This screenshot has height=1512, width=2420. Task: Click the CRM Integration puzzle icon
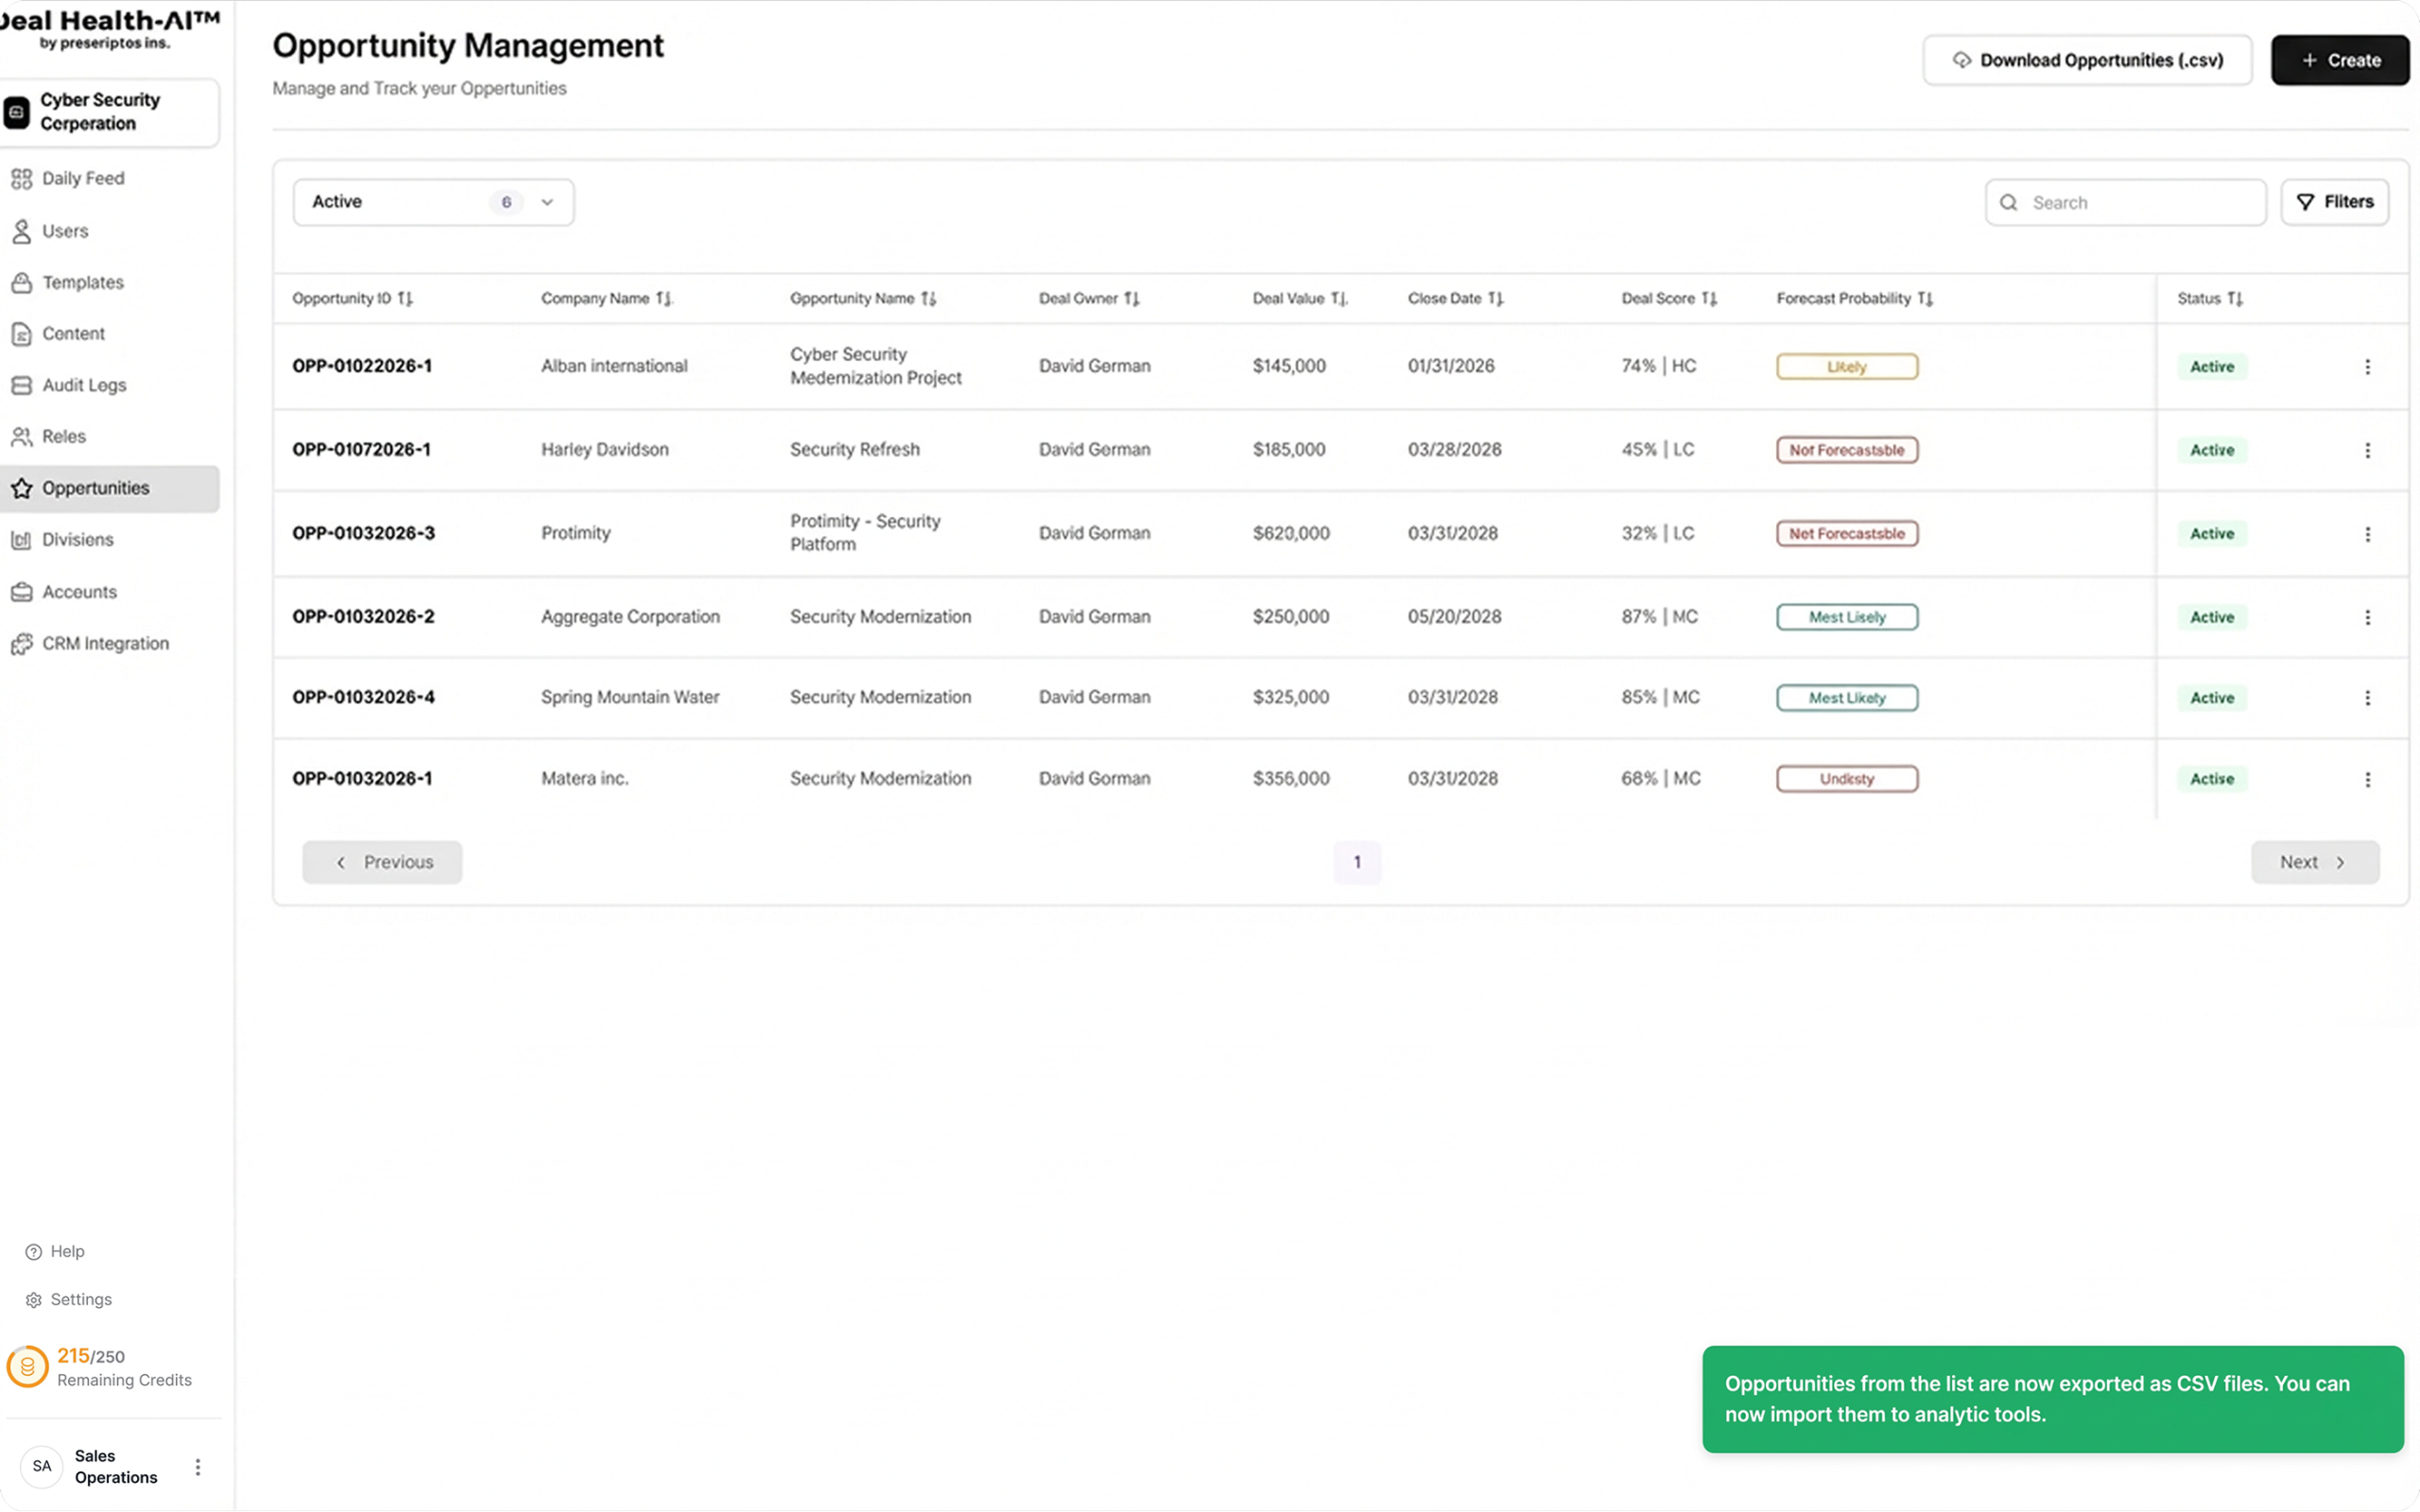21,644
